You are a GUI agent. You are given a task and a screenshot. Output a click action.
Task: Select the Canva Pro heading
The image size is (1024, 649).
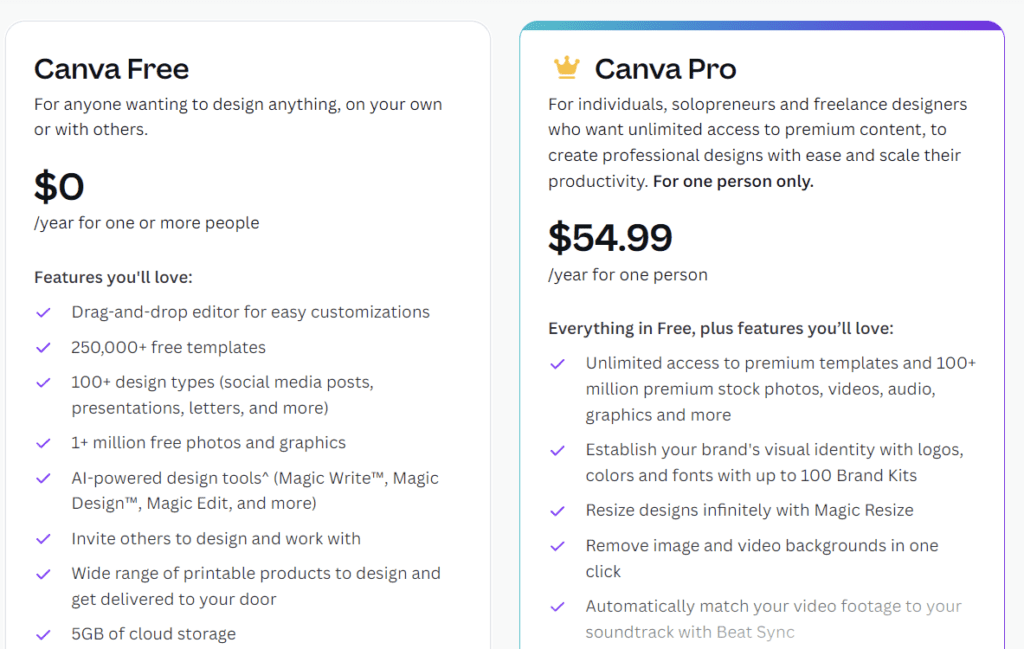point(665,69)
